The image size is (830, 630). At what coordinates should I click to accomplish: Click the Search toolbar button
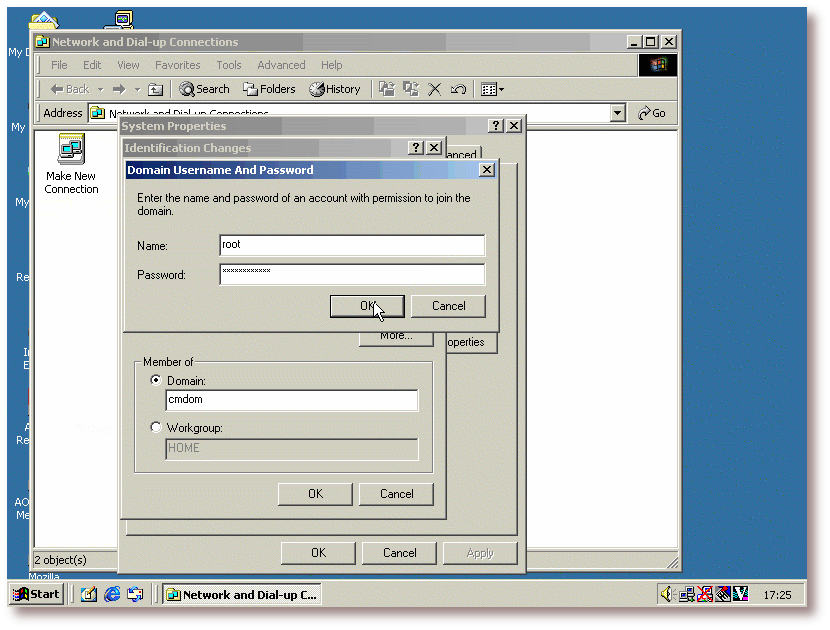tap(204, 89)
